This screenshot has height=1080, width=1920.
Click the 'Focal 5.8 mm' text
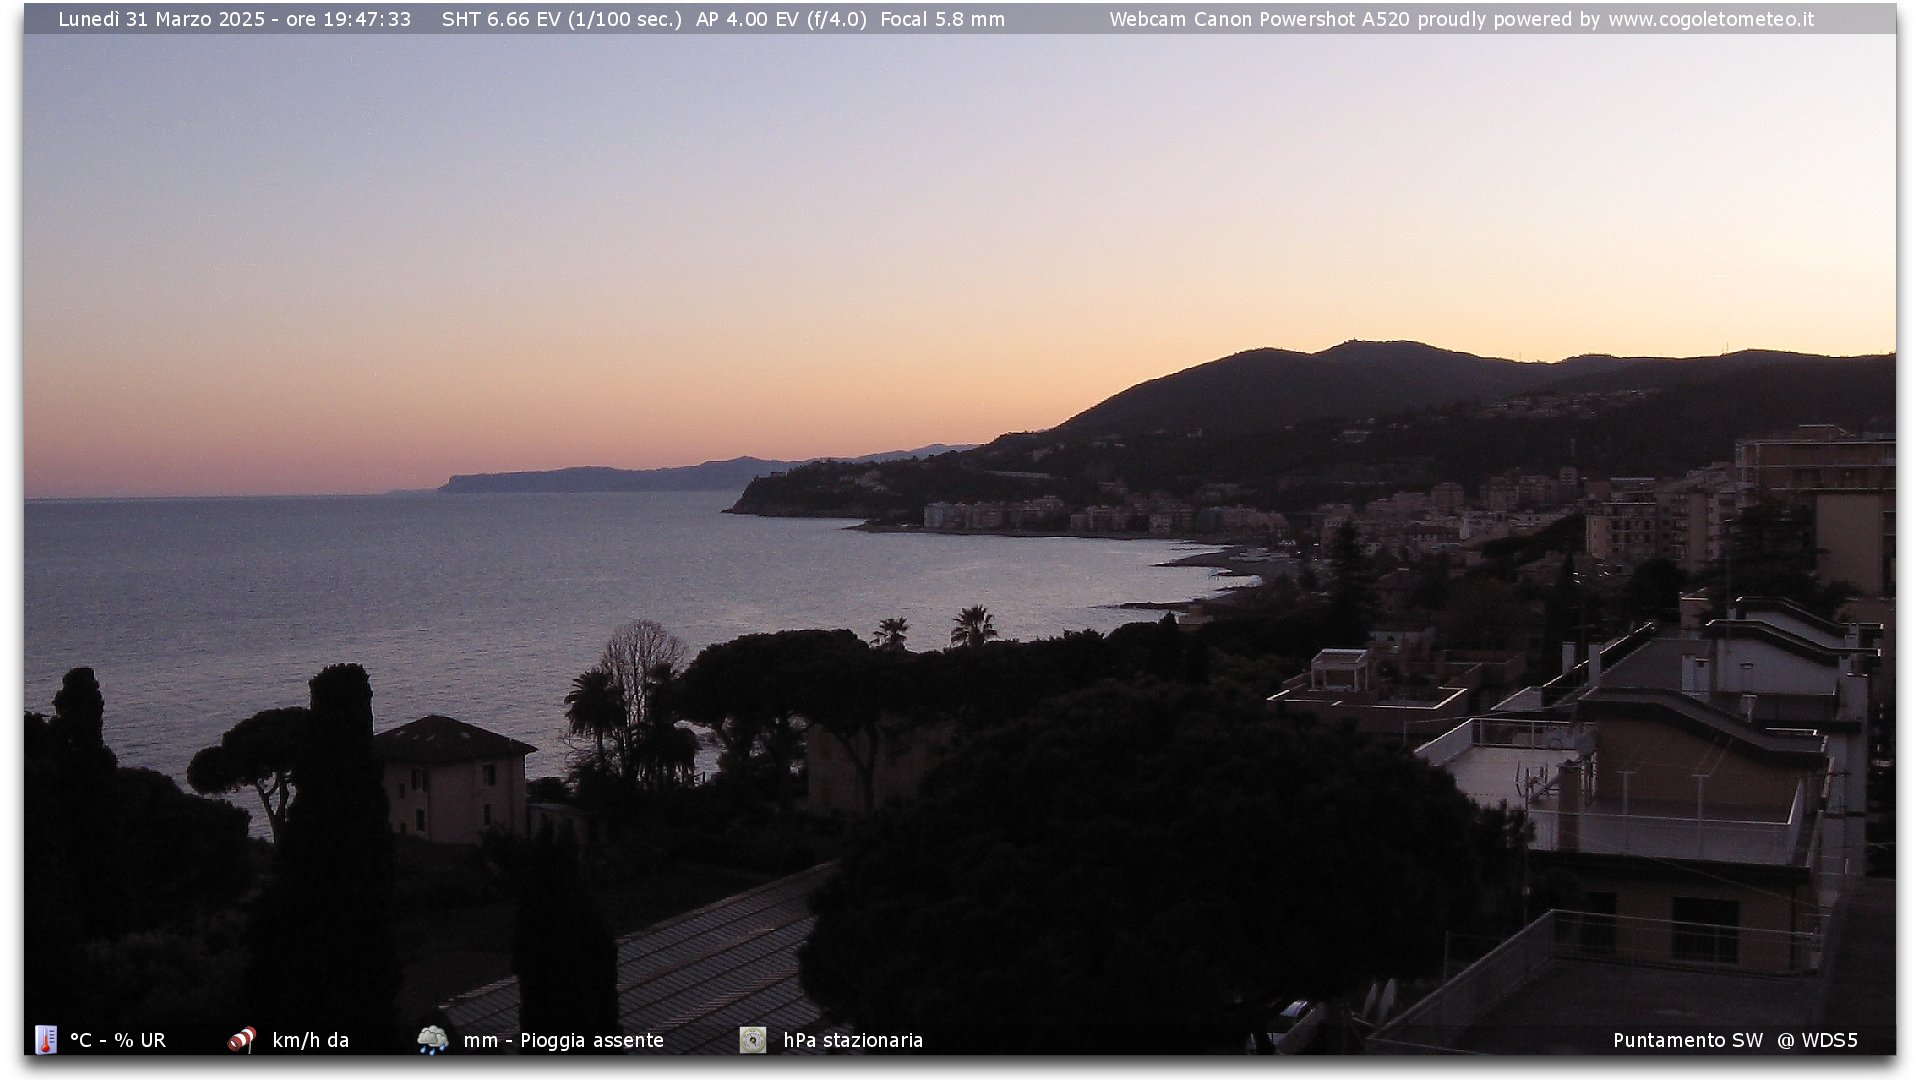point(943,19)
